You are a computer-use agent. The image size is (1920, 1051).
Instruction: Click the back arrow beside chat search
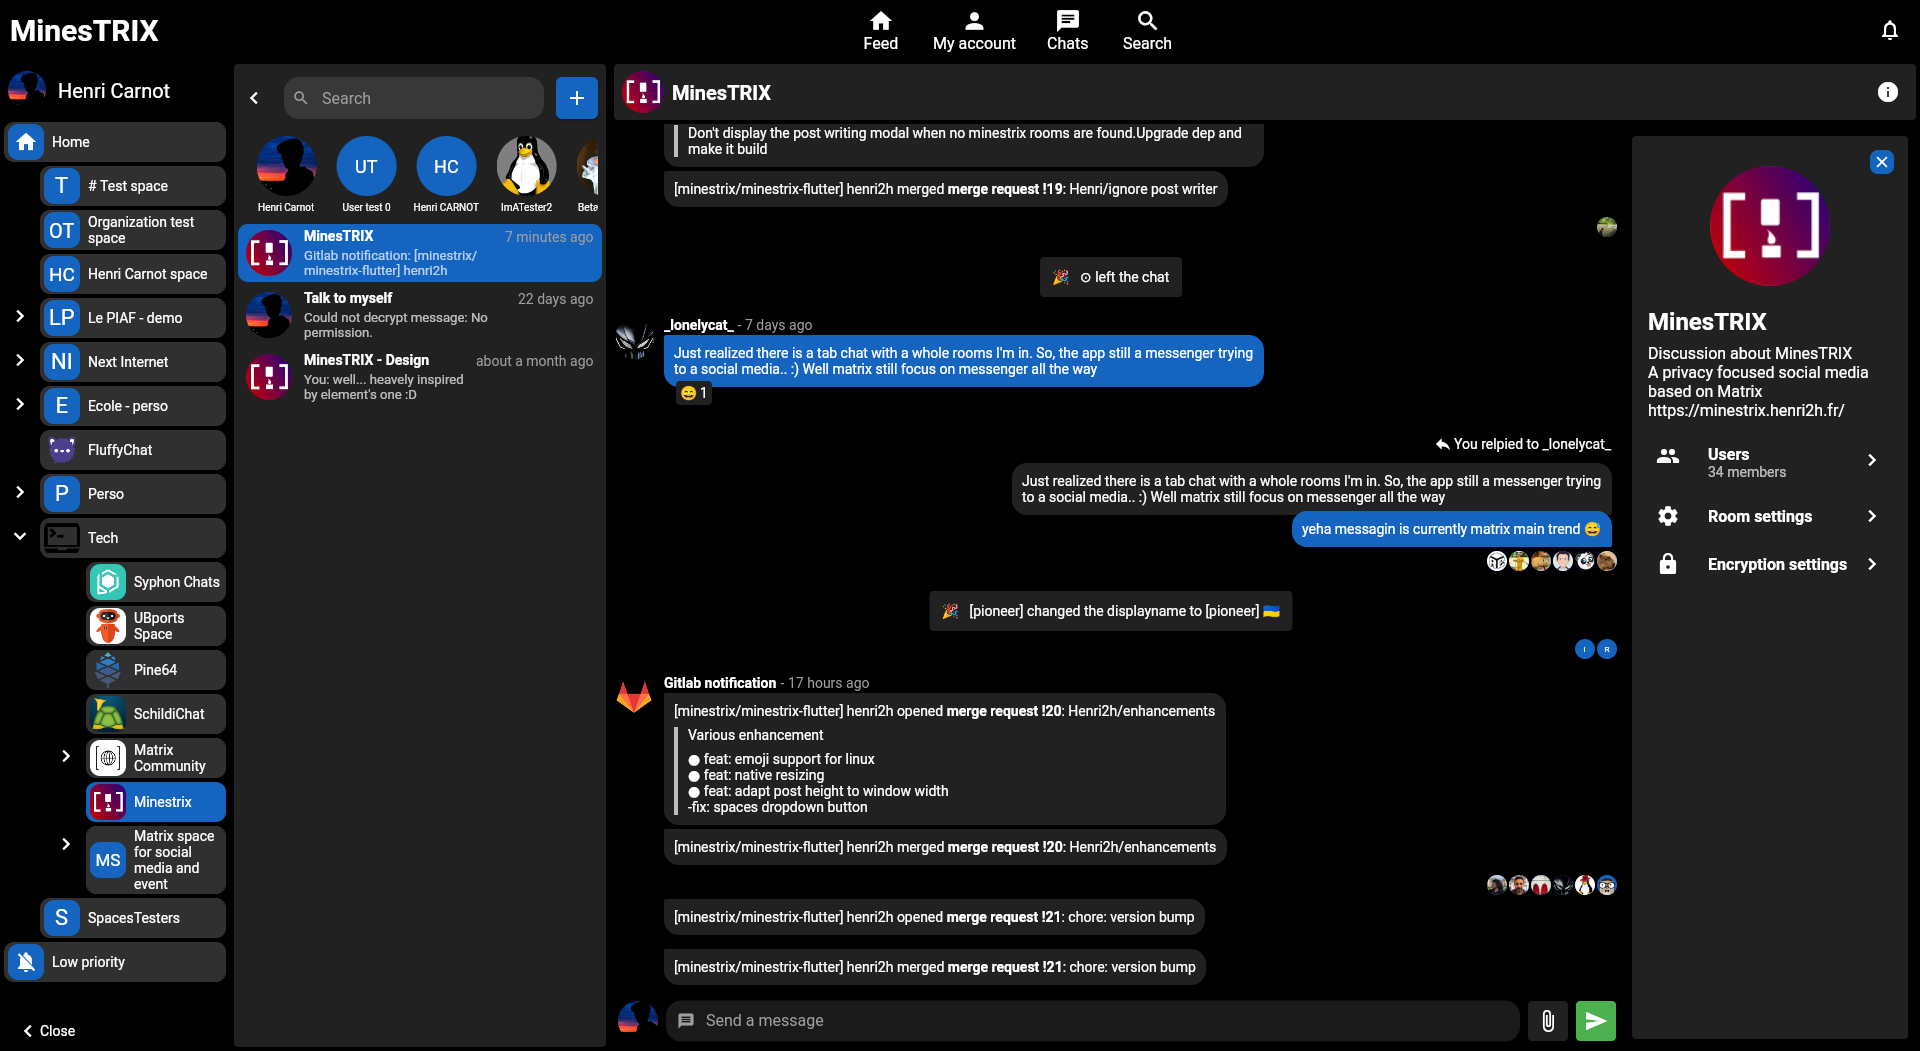click(x=254, y=98)
